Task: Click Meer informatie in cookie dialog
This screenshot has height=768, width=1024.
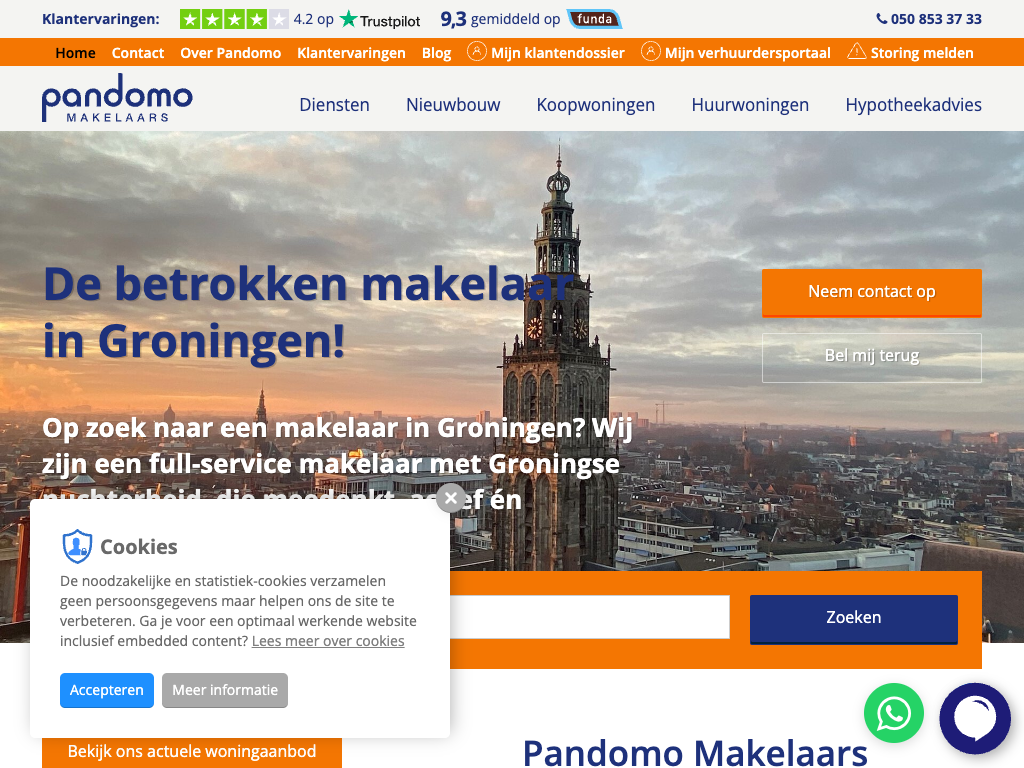Action: [x=225, y=690]
